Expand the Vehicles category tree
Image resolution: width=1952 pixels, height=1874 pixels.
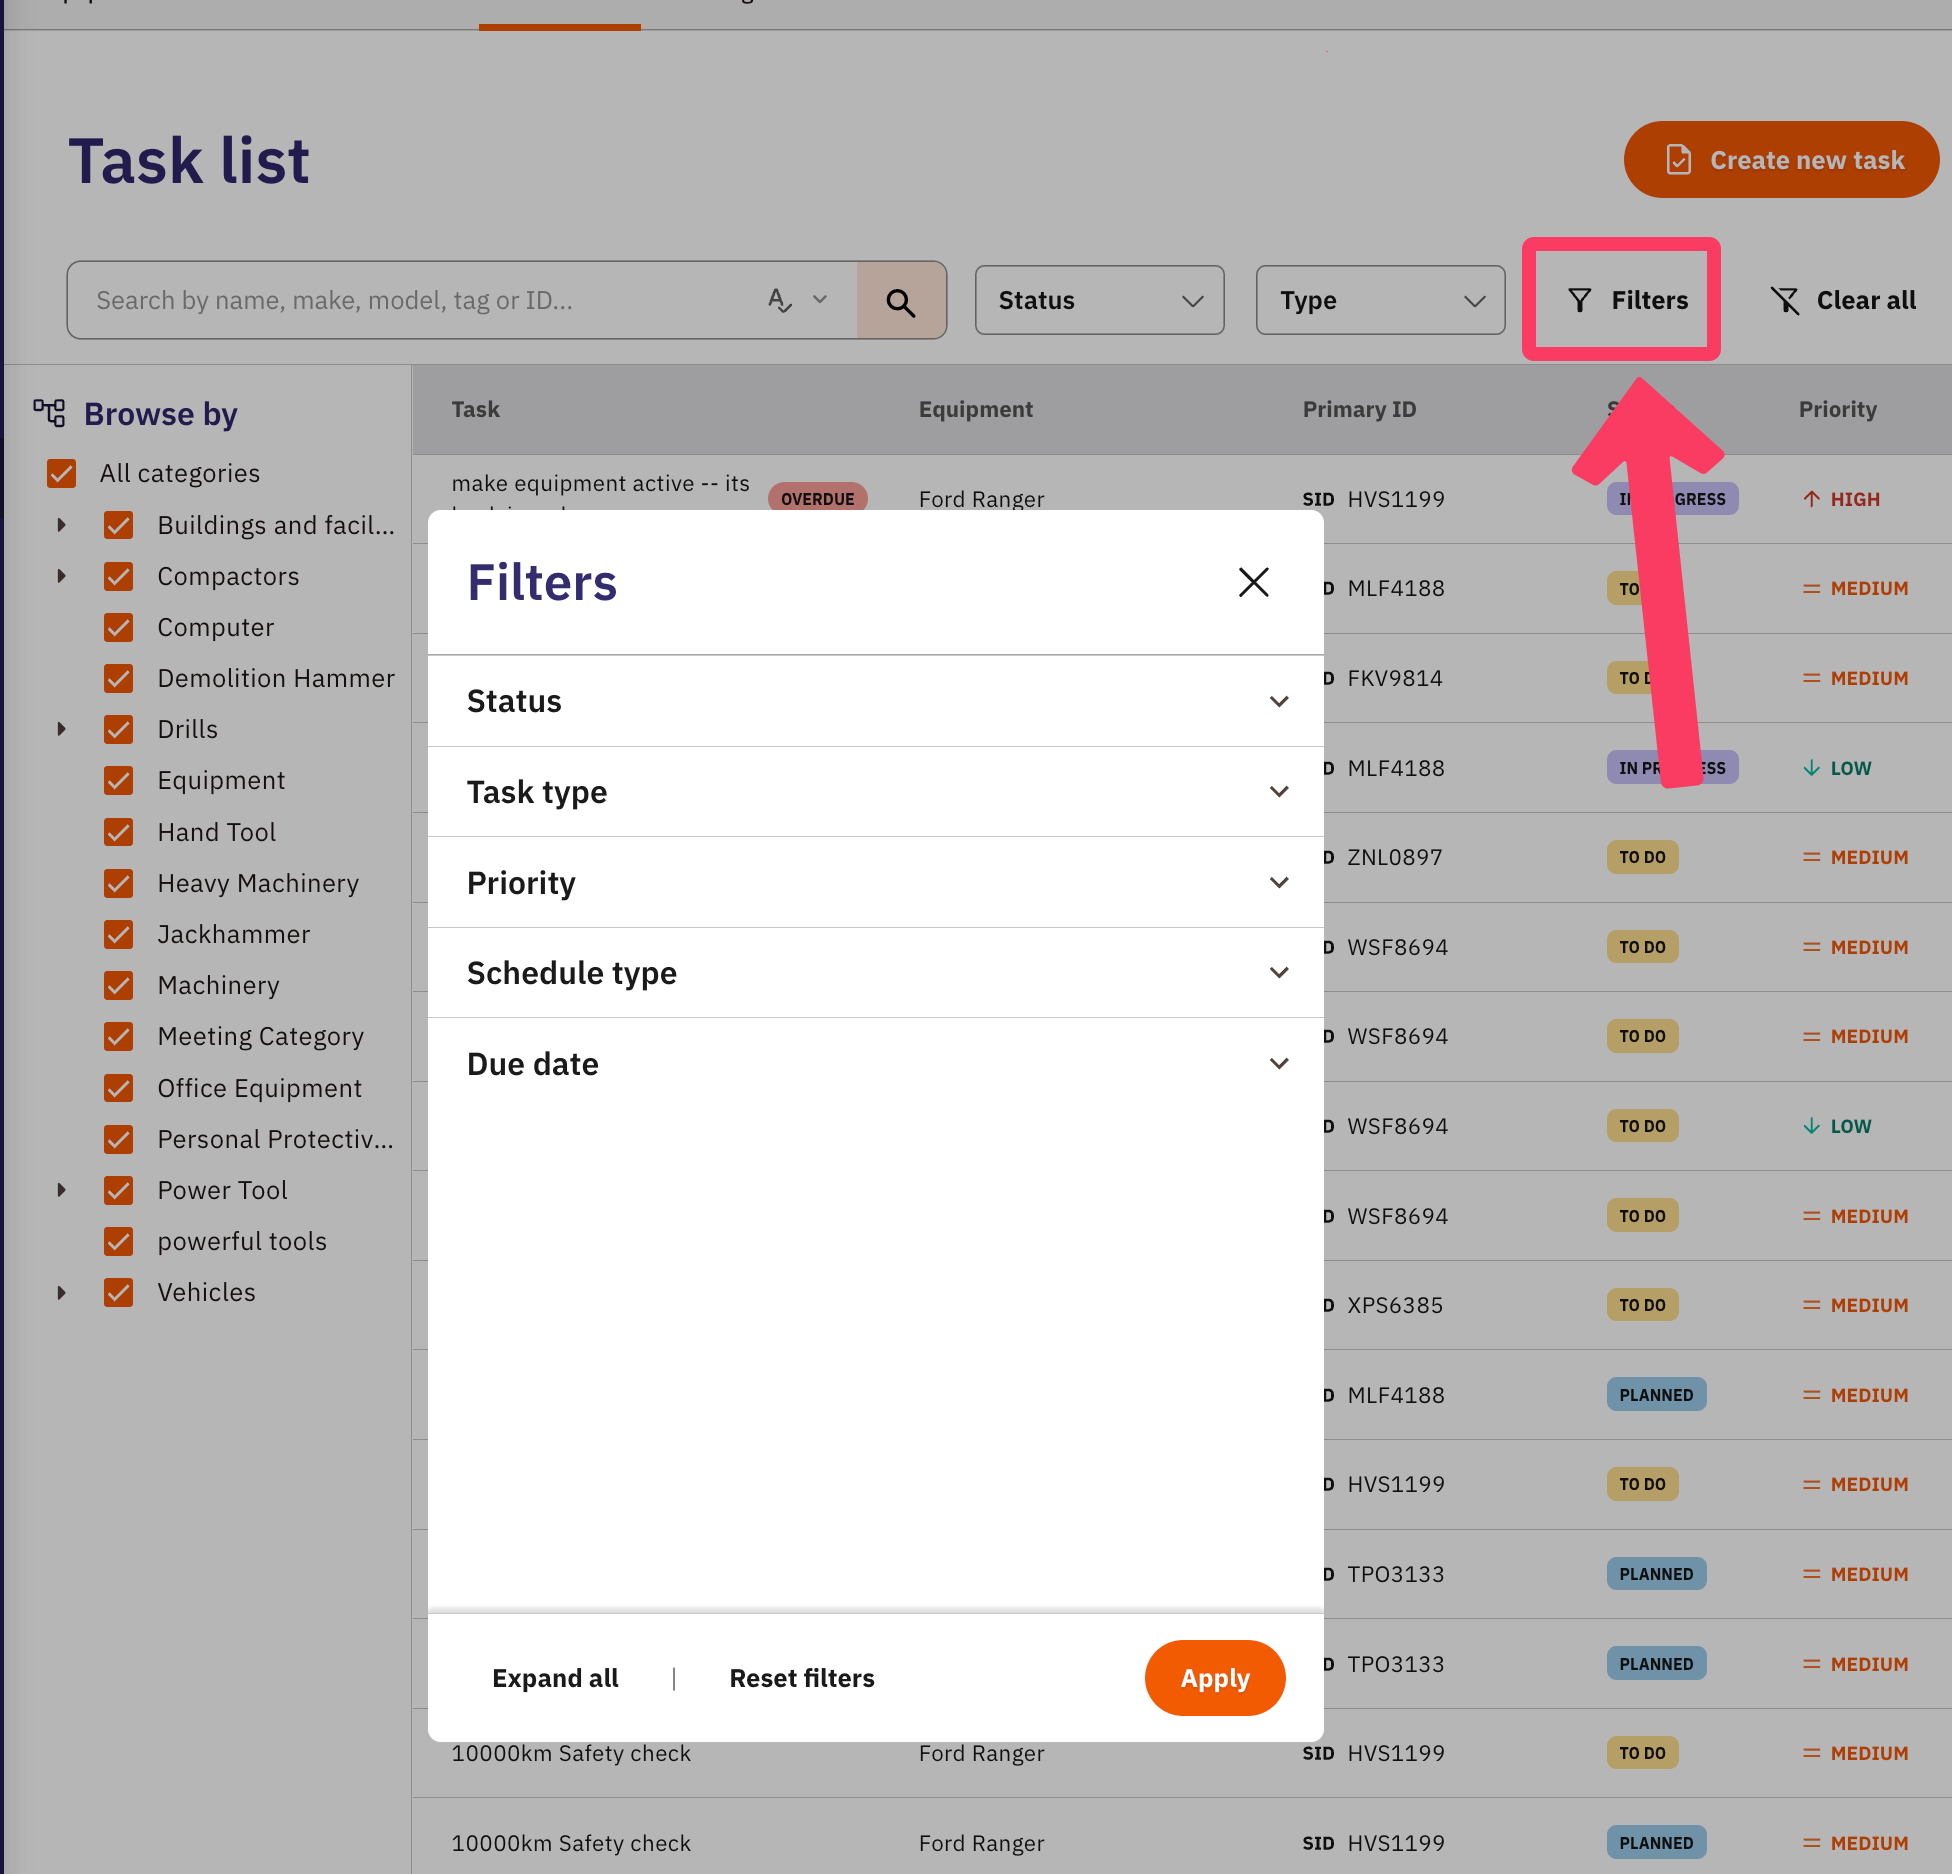[x=62, y=1292]
